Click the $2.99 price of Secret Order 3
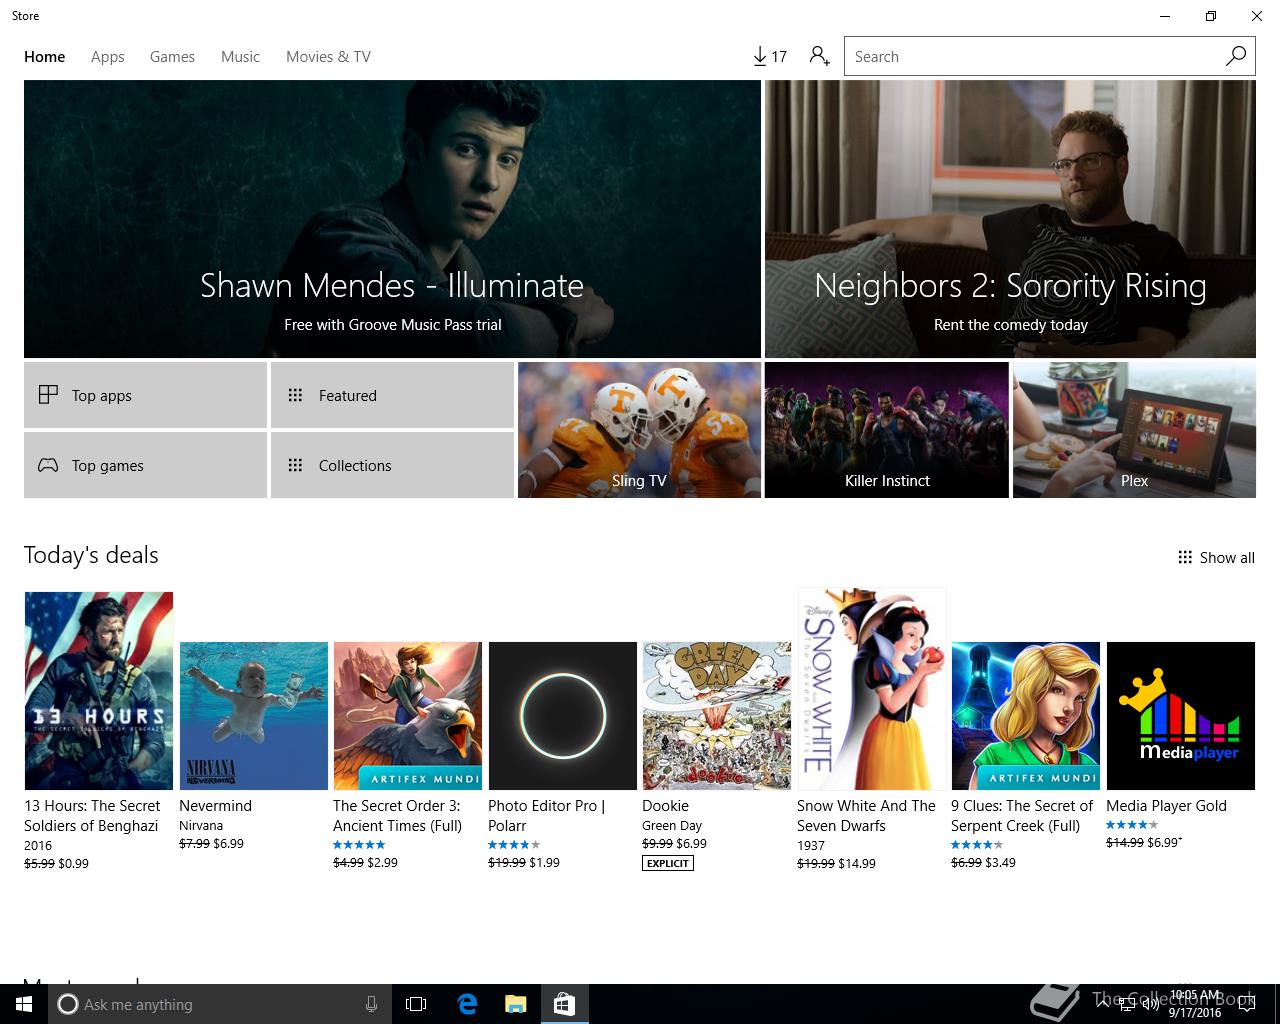The image size is (1280, 1024). (x=383, y=862)
